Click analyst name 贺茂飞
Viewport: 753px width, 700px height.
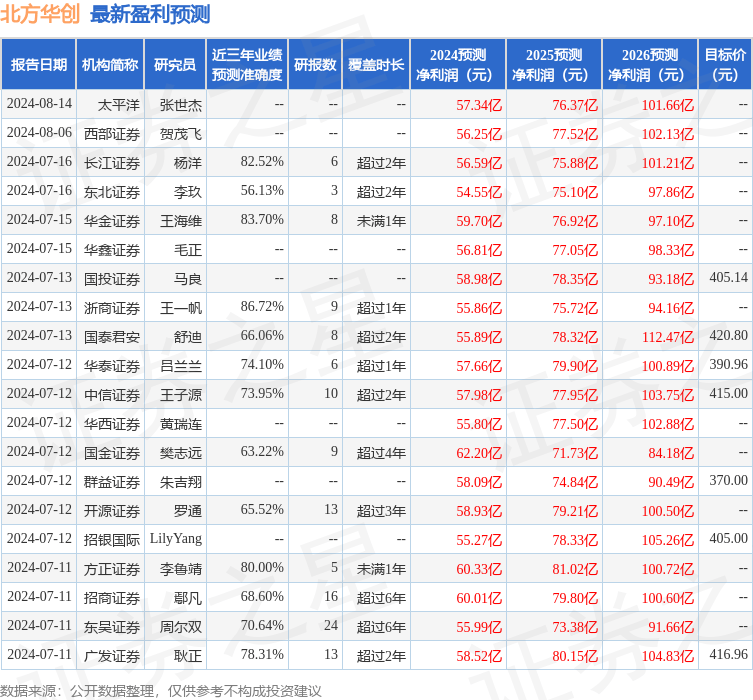181,134
